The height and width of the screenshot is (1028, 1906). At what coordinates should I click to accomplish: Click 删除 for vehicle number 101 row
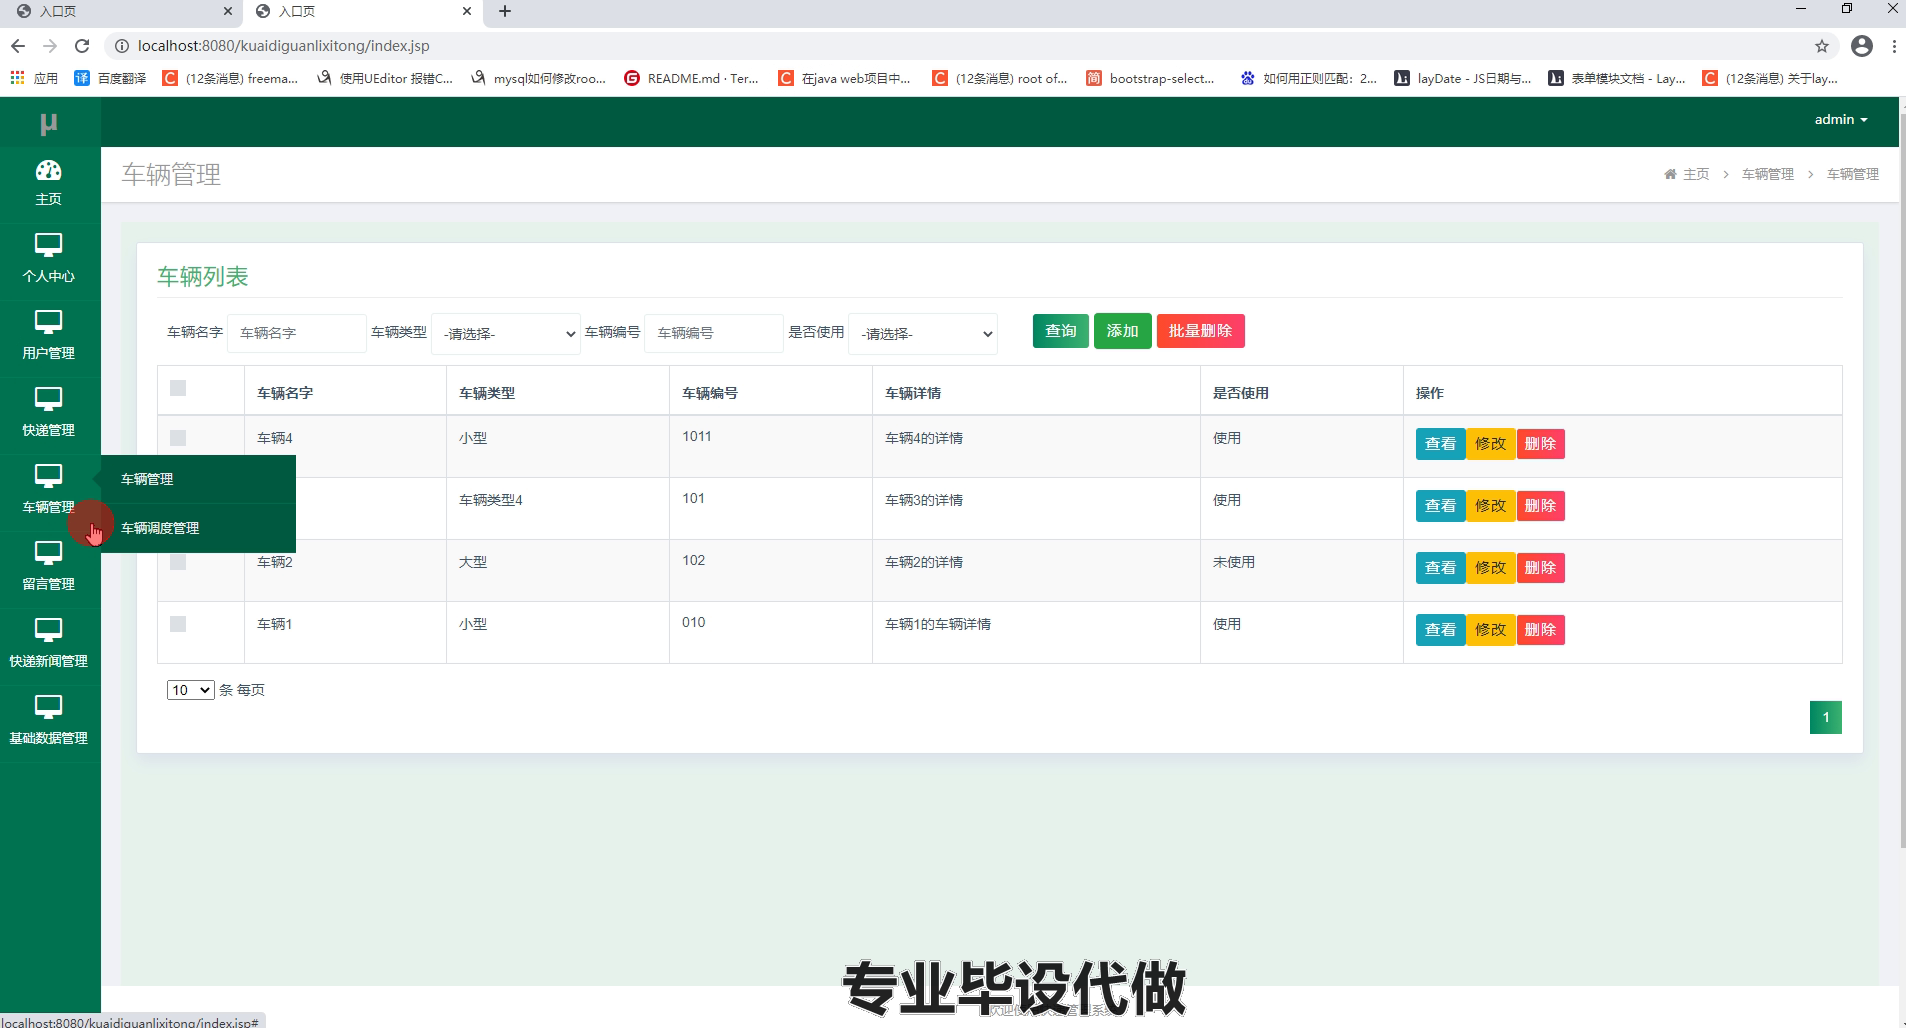pos(1540,506)
